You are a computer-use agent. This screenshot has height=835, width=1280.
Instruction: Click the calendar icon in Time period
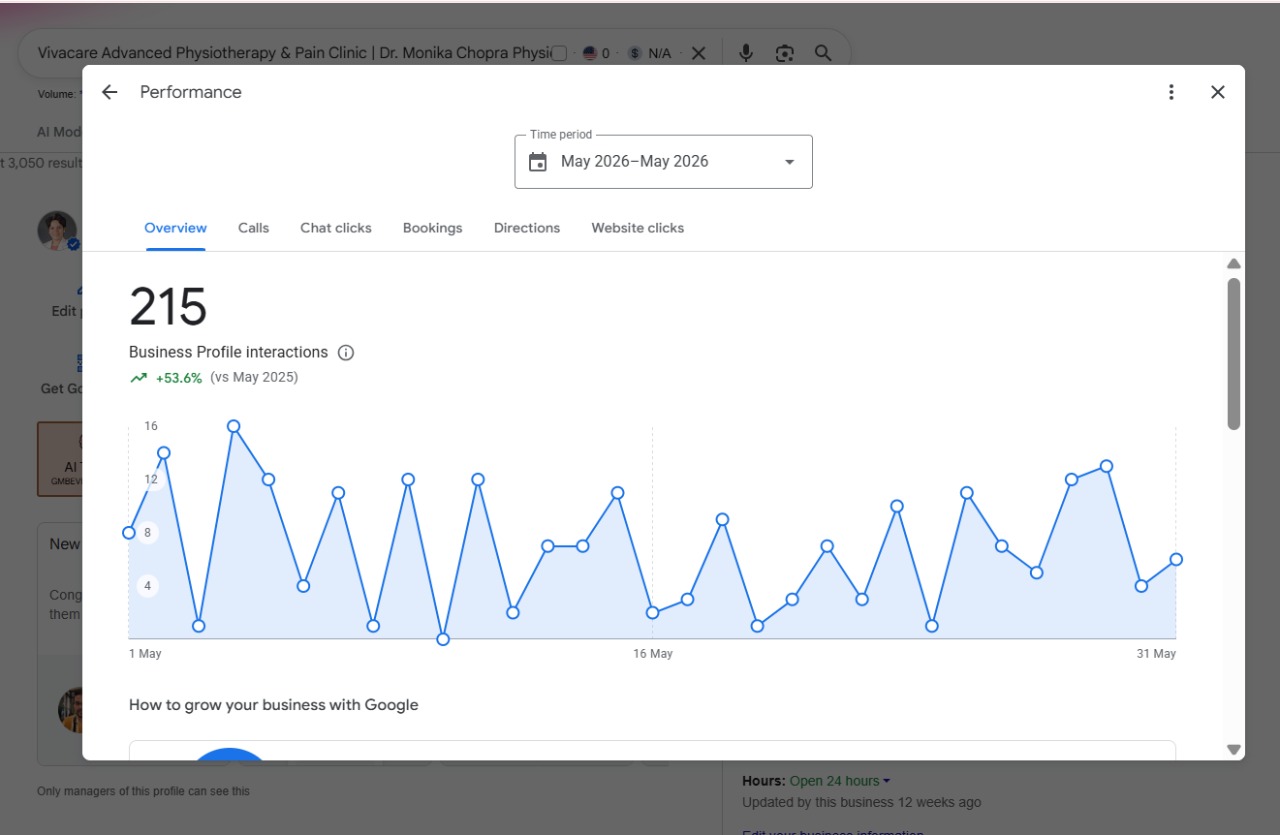[538, 162]
